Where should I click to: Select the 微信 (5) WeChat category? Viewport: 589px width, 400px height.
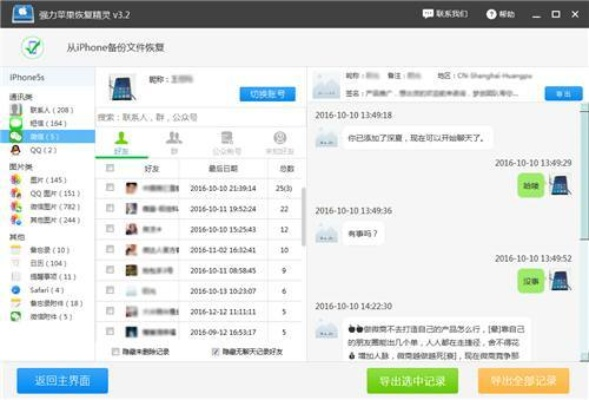pos(47,137)
